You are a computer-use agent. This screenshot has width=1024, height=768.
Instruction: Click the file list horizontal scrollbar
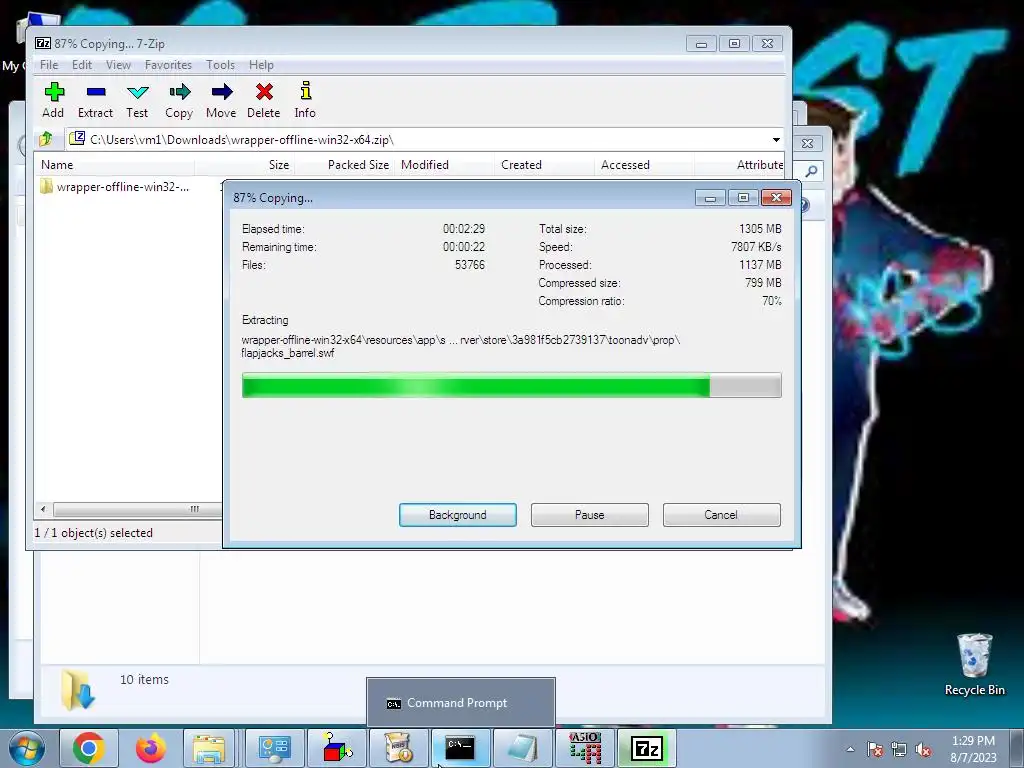tap(136, 509)
